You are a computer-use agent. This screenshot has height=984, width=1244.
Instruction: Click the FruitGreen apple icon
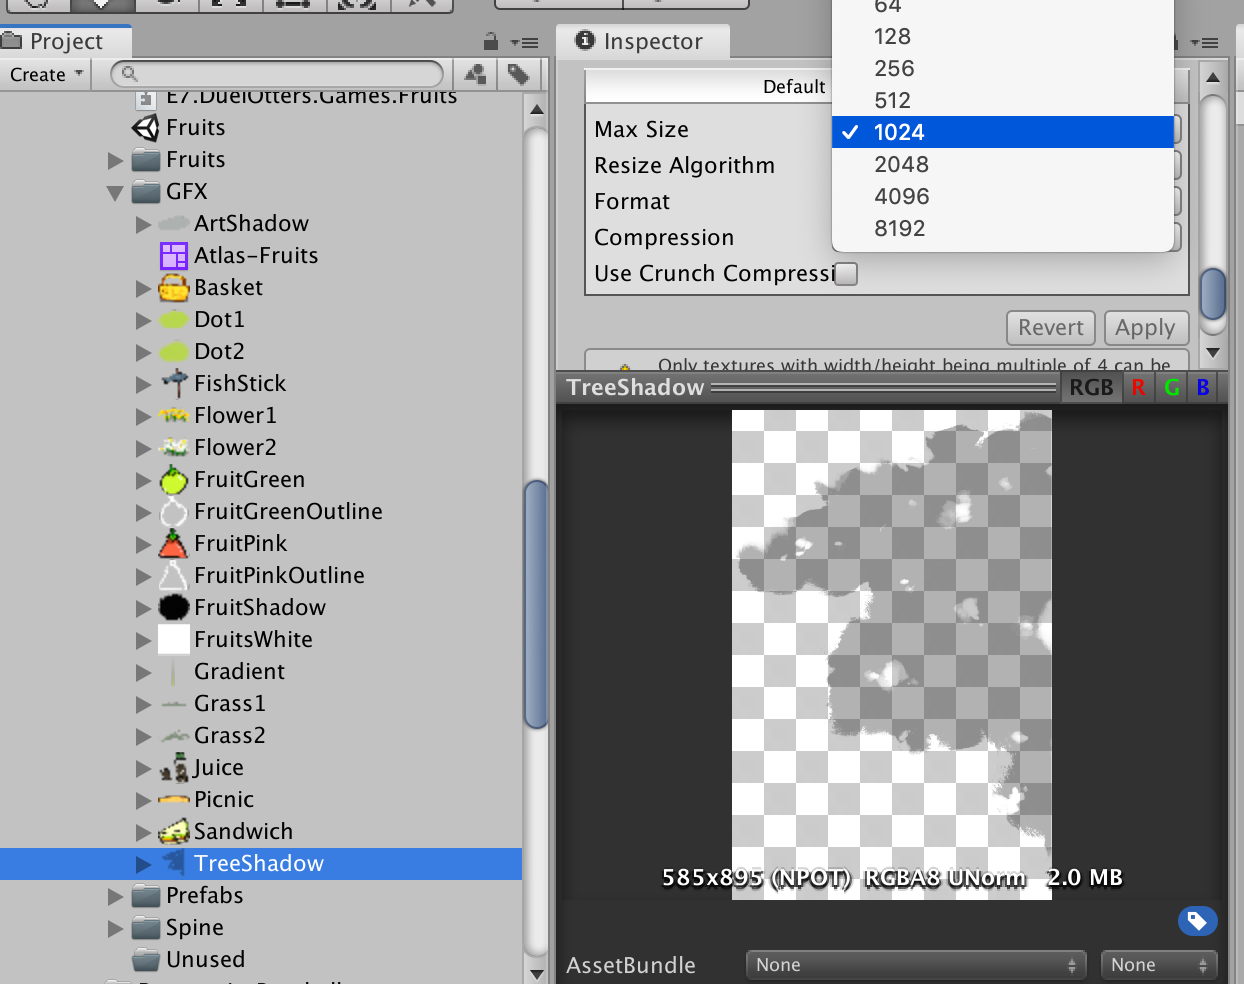(174, 480)
